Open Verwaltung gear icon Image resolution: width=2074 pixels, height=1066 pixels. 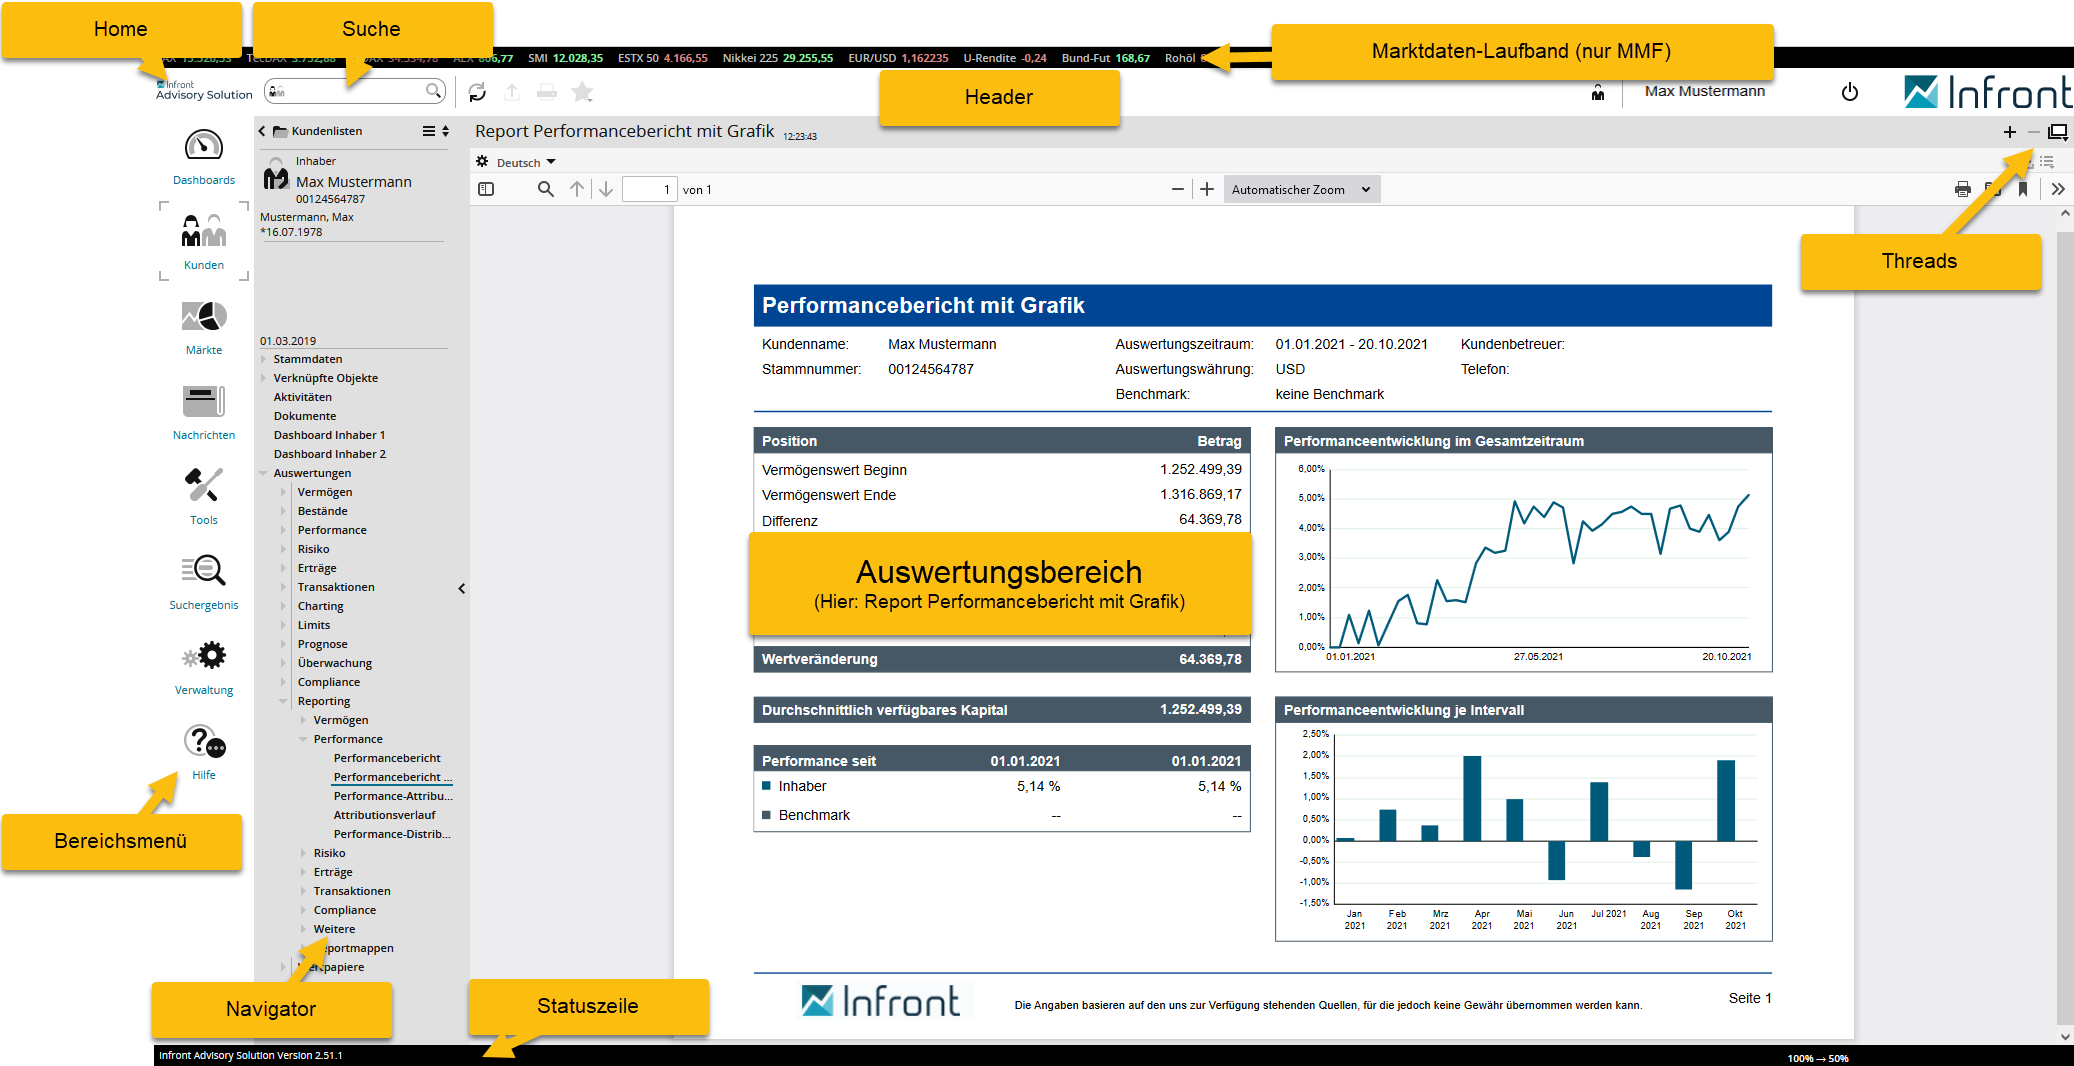203,657
